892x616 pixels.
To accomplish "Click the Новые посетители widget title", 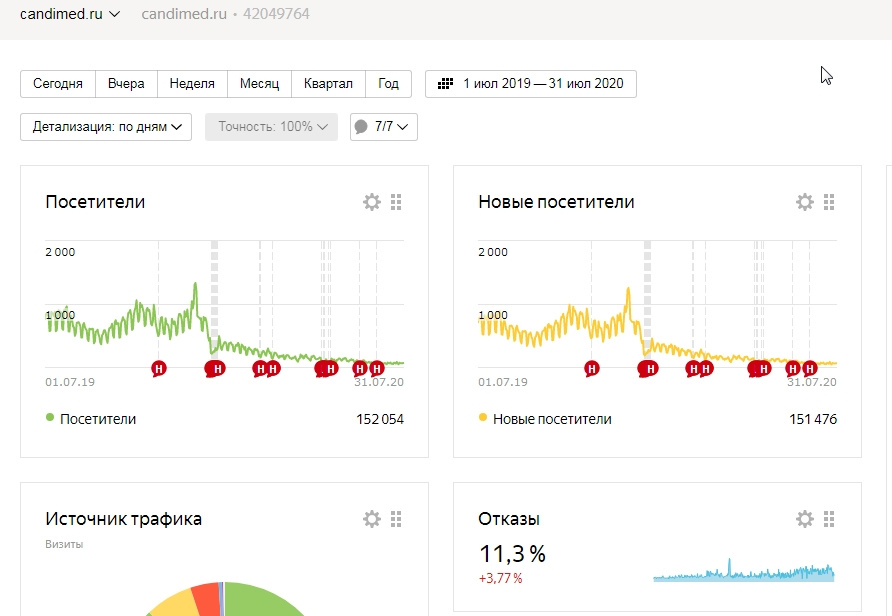I will pyautogui.click(x=556, y=202).
